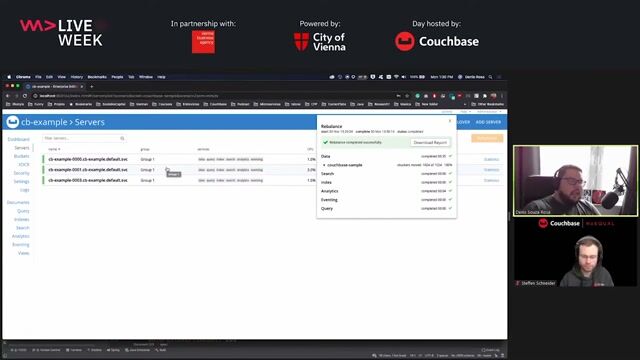Open Buckets in the left sidebar
This screenshot has height=360, width=640.
(x=22, y=156)
